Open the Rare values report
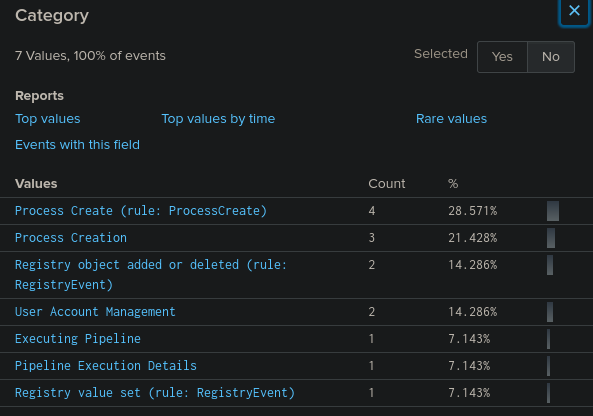 pos(451,119)
